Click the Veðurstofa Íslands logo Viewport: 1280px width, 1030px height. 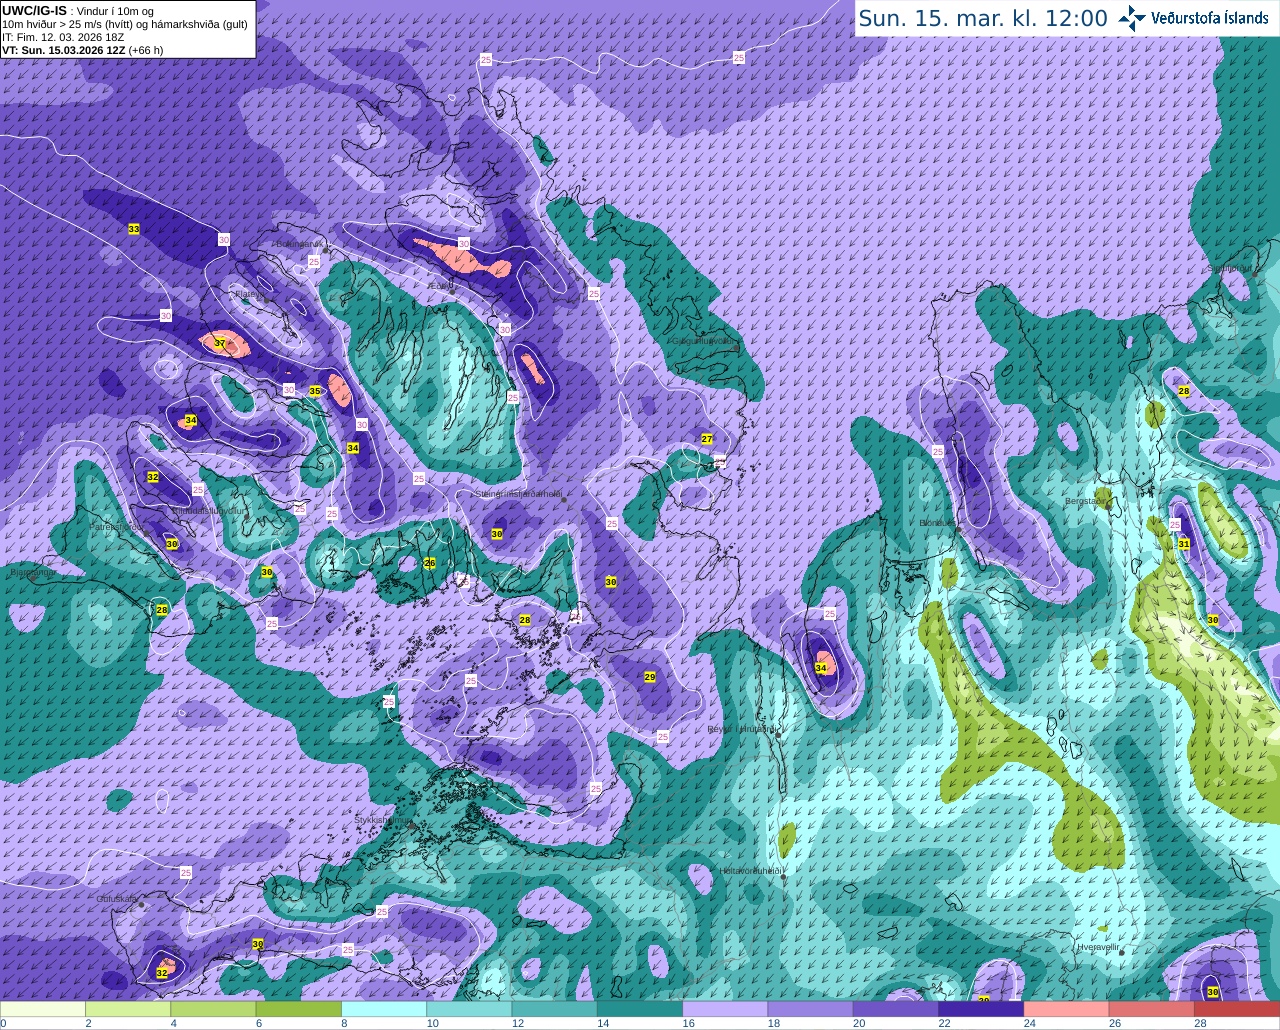click(1194, 18)
